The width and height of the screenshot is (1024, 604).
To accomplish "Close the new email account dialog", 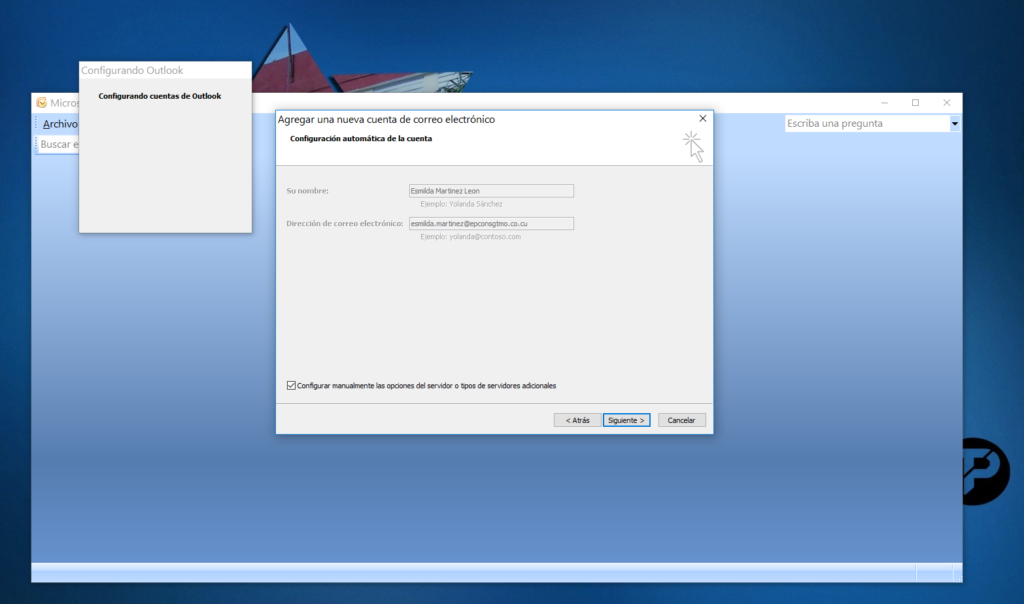I will [702, 119].
